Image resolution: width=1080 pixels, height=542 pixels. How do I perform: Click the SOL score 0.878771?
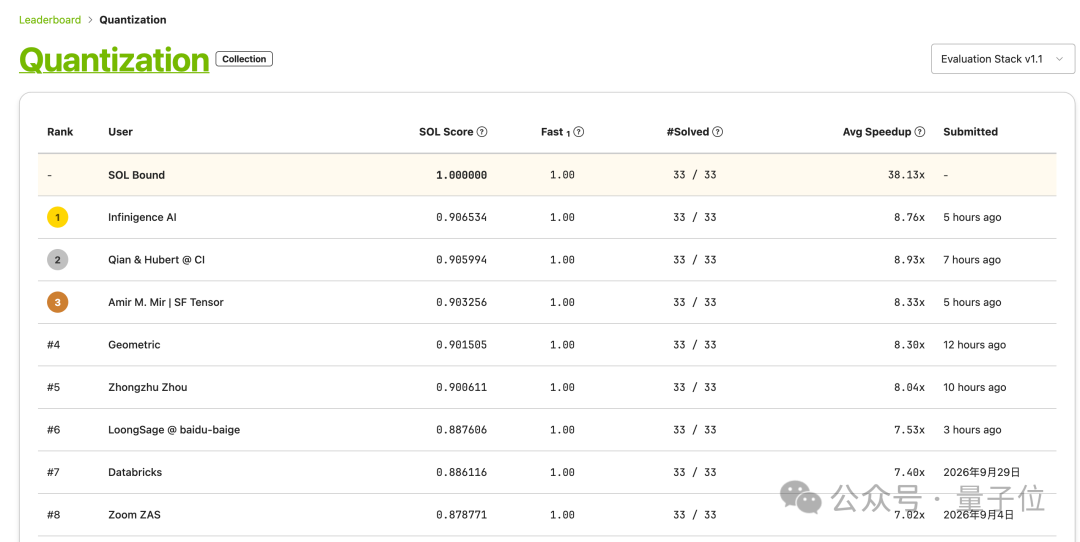point(461,514)
